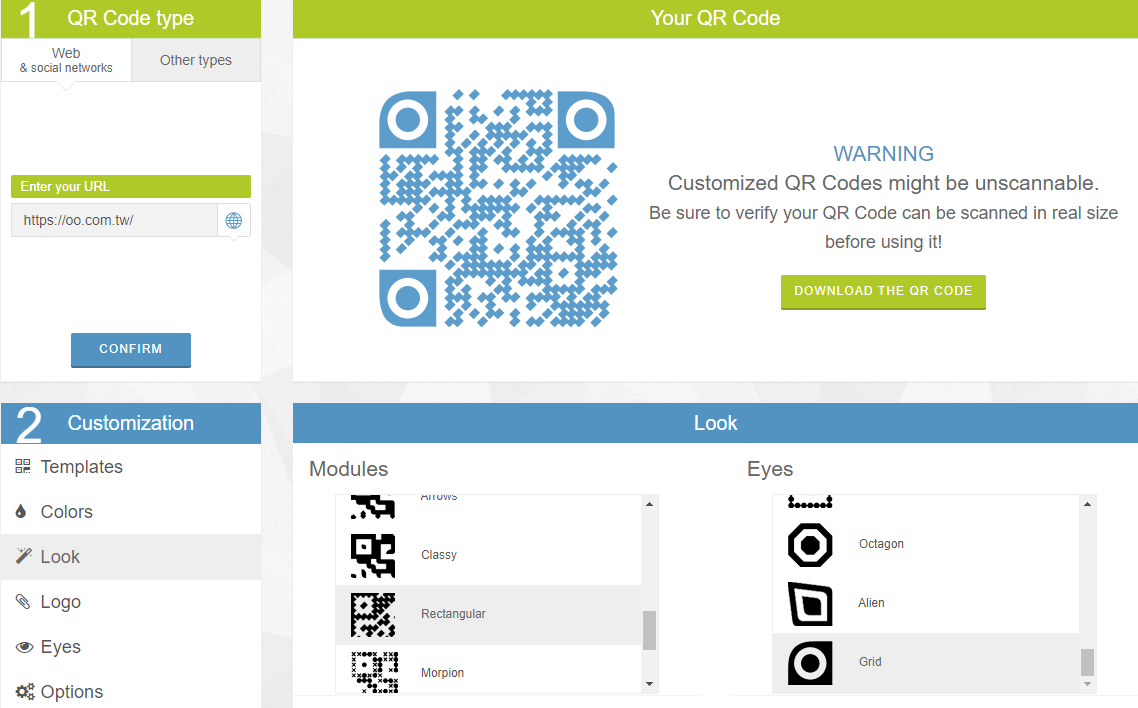Open the Eyes customization section

tap(131, 646)
